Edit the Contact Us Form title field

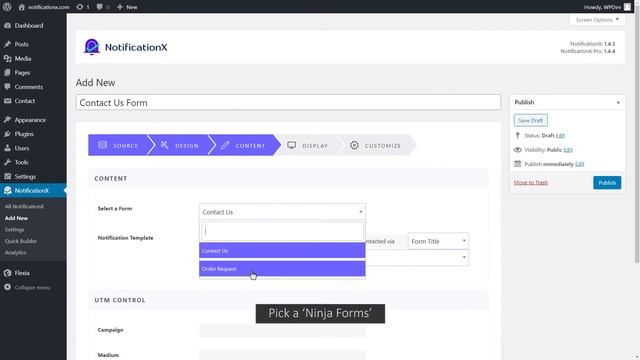click(288, 102)
